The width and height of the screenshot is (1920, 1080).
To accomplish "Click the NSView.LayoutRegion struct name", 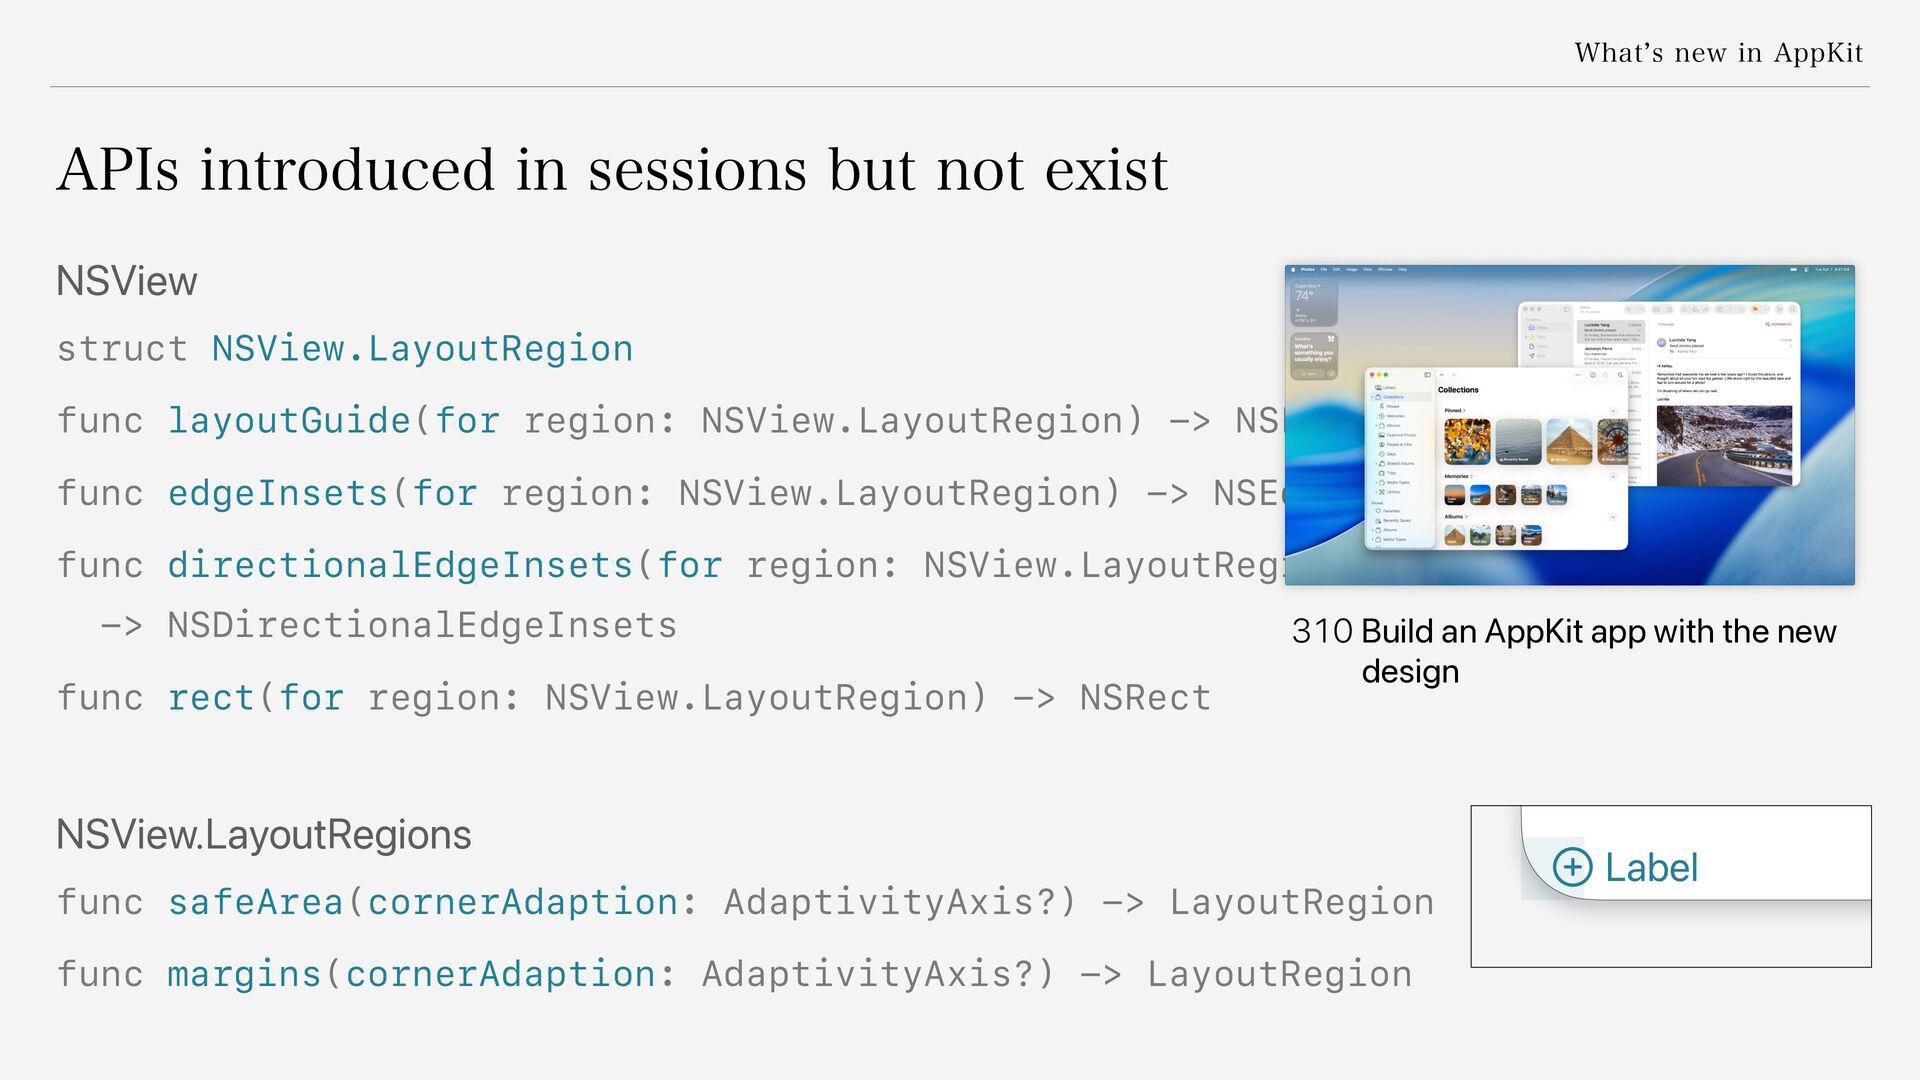I will click(x=422, y=349).
